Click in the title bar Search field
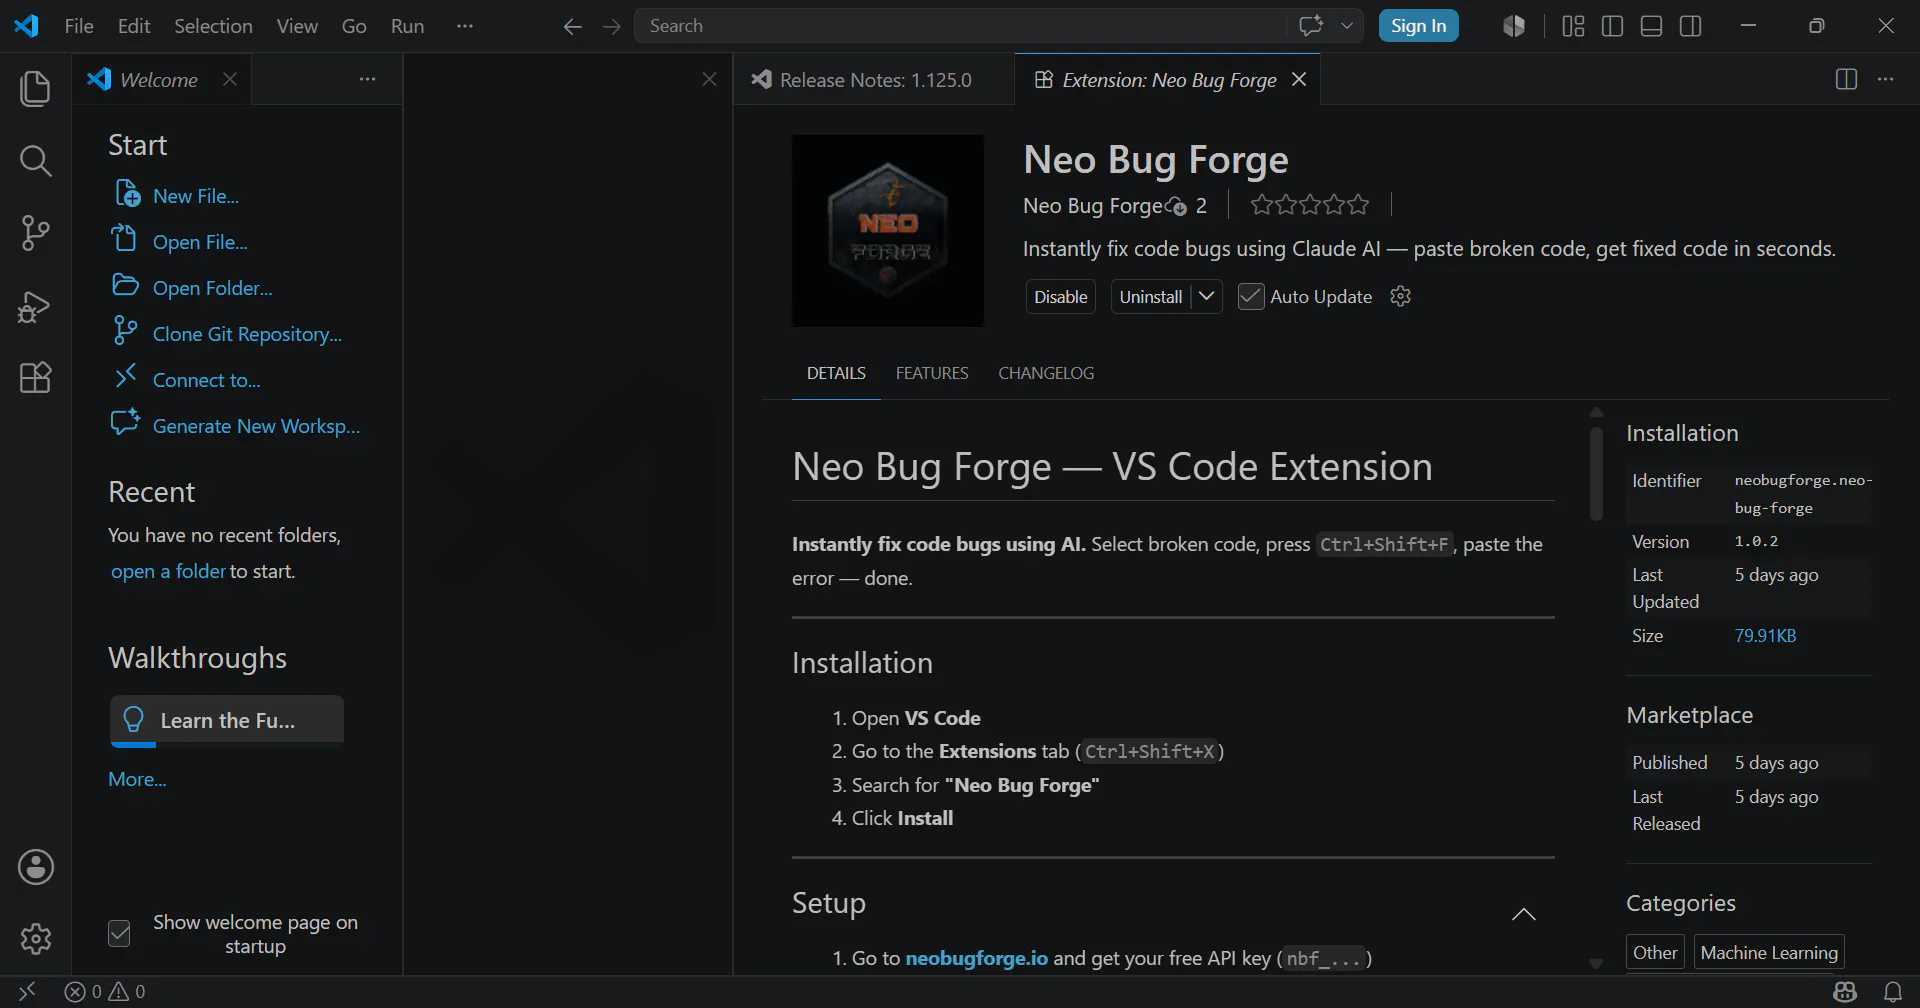 pos(960,26)
